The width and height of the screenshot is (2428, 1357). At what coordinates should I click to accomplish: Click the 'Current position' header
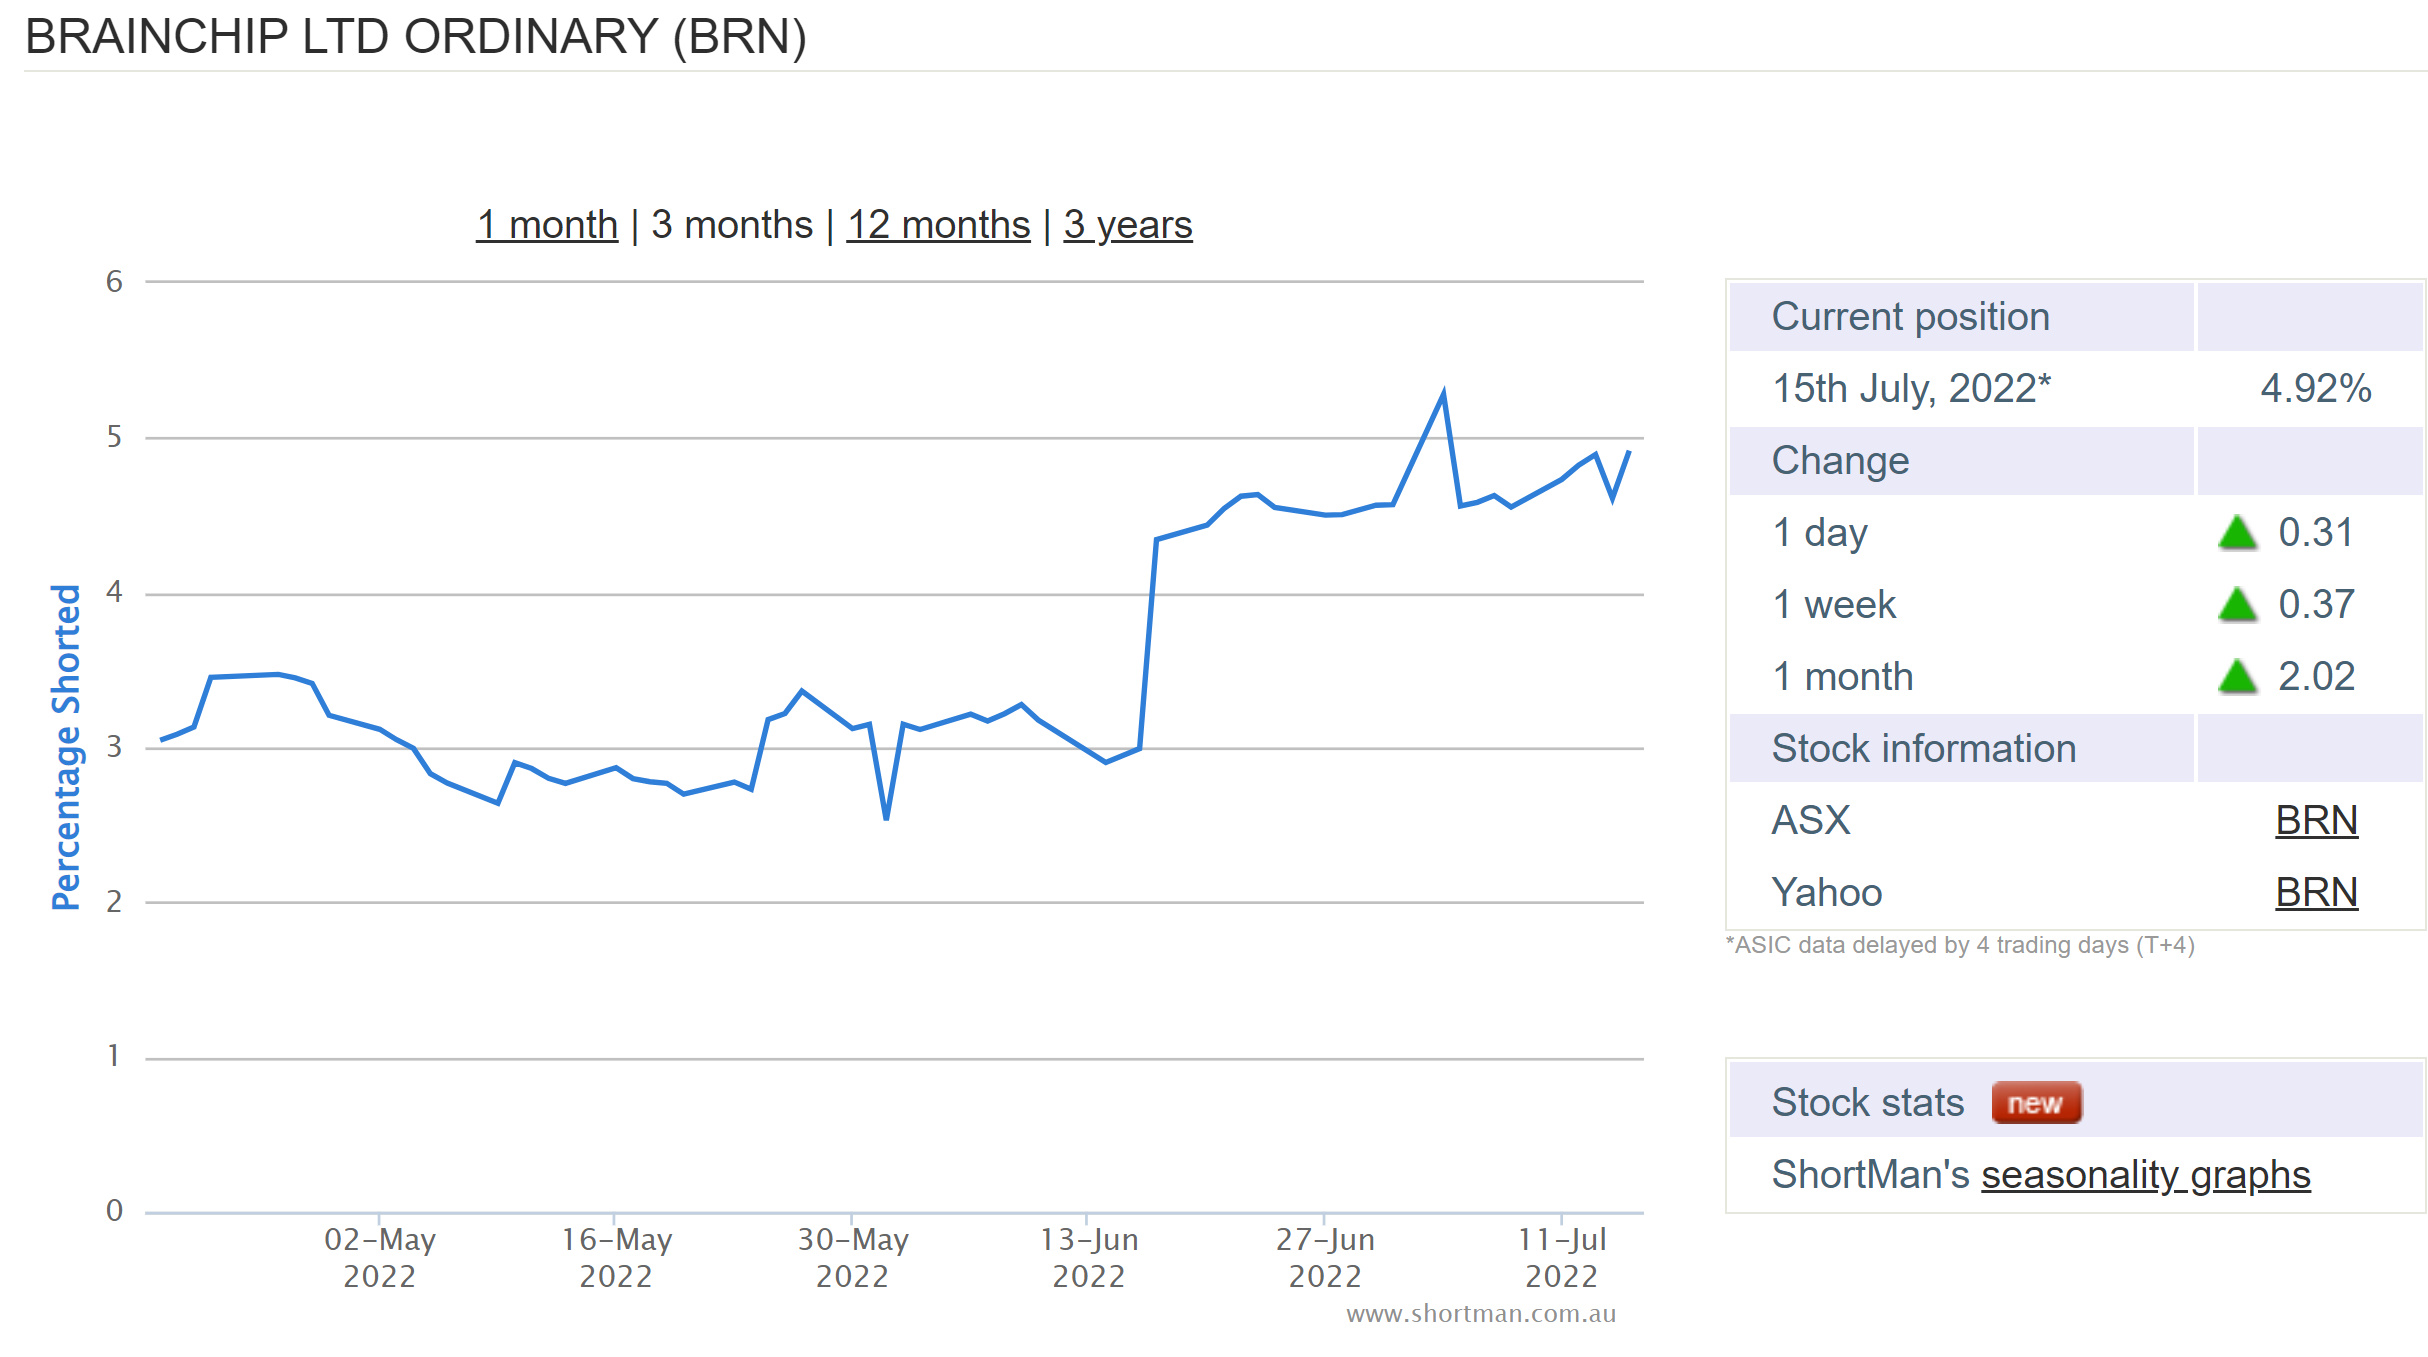pos(1911,317)
